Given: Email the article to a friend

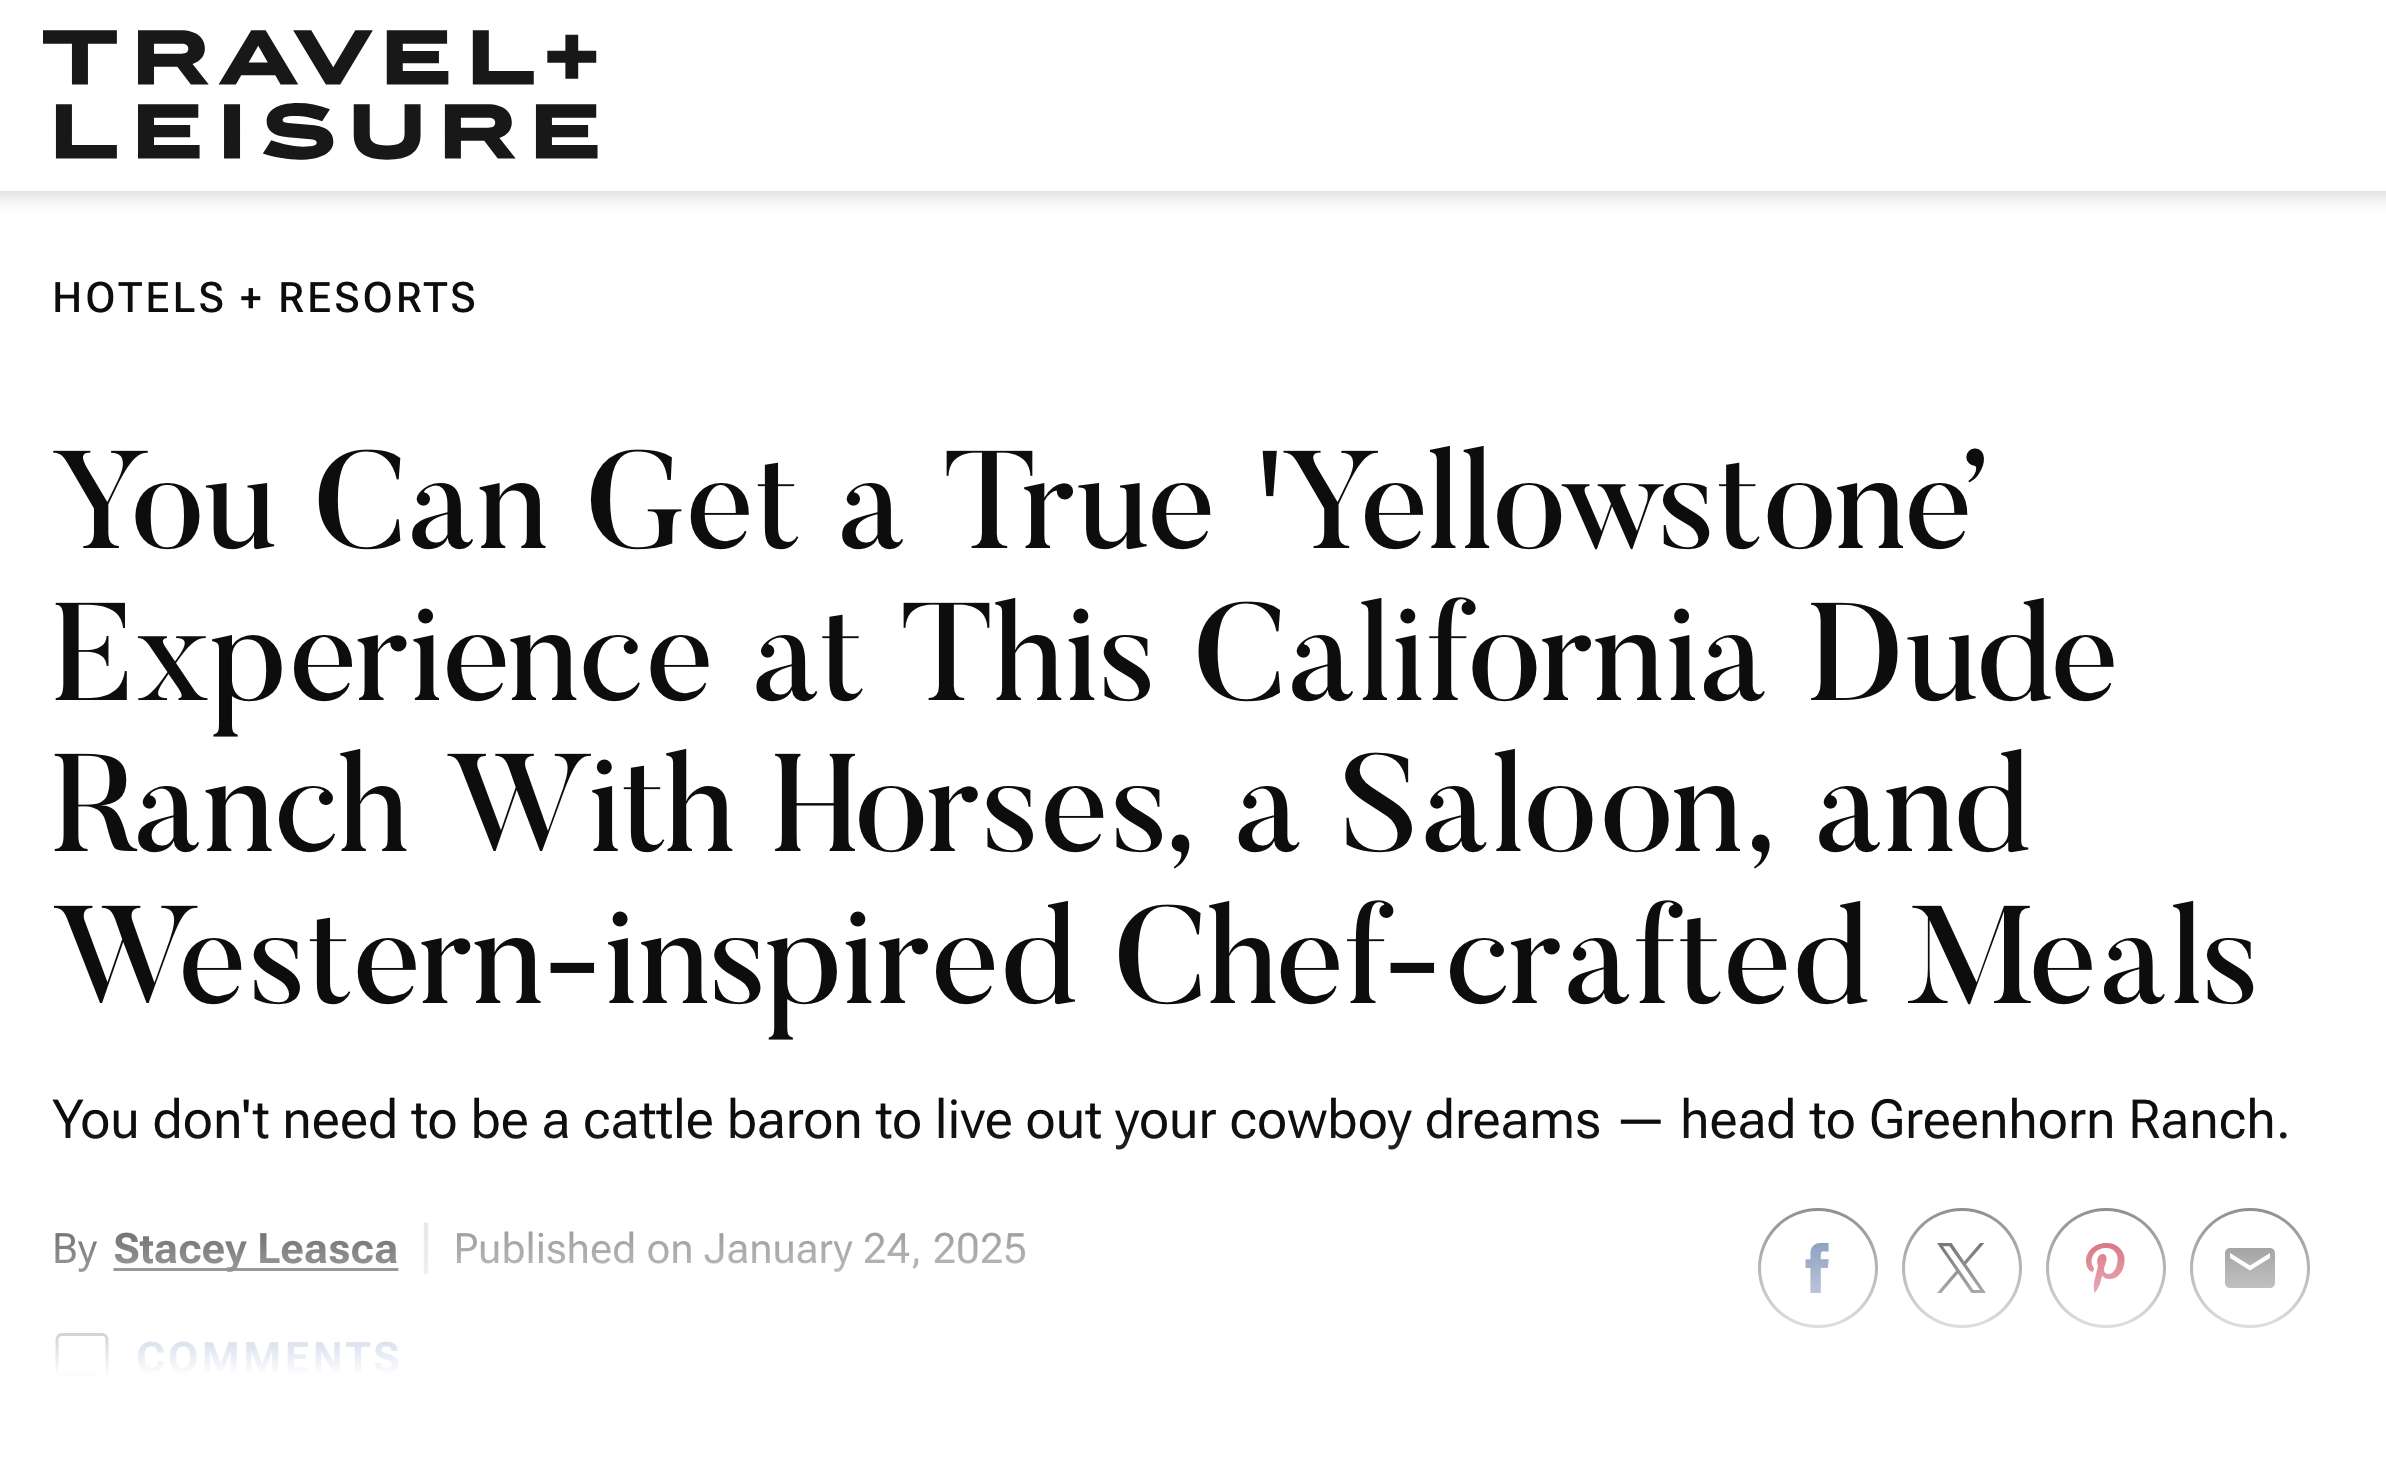Looking at the screenshot, I should click(2248, 1267).
